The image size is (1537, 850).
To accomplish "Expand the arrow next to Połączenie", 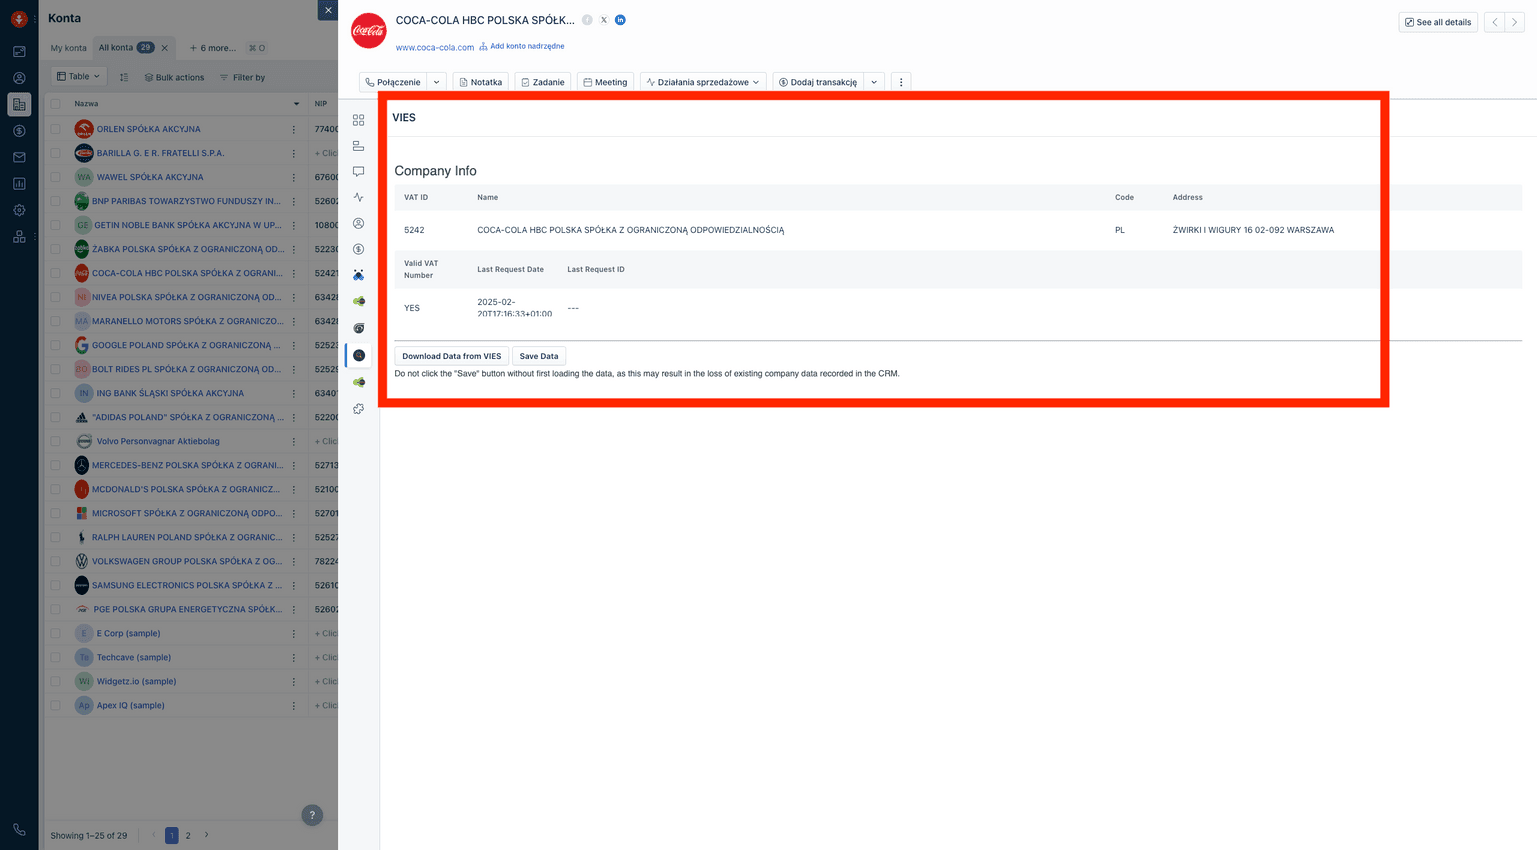I will (x=437, y=82).
